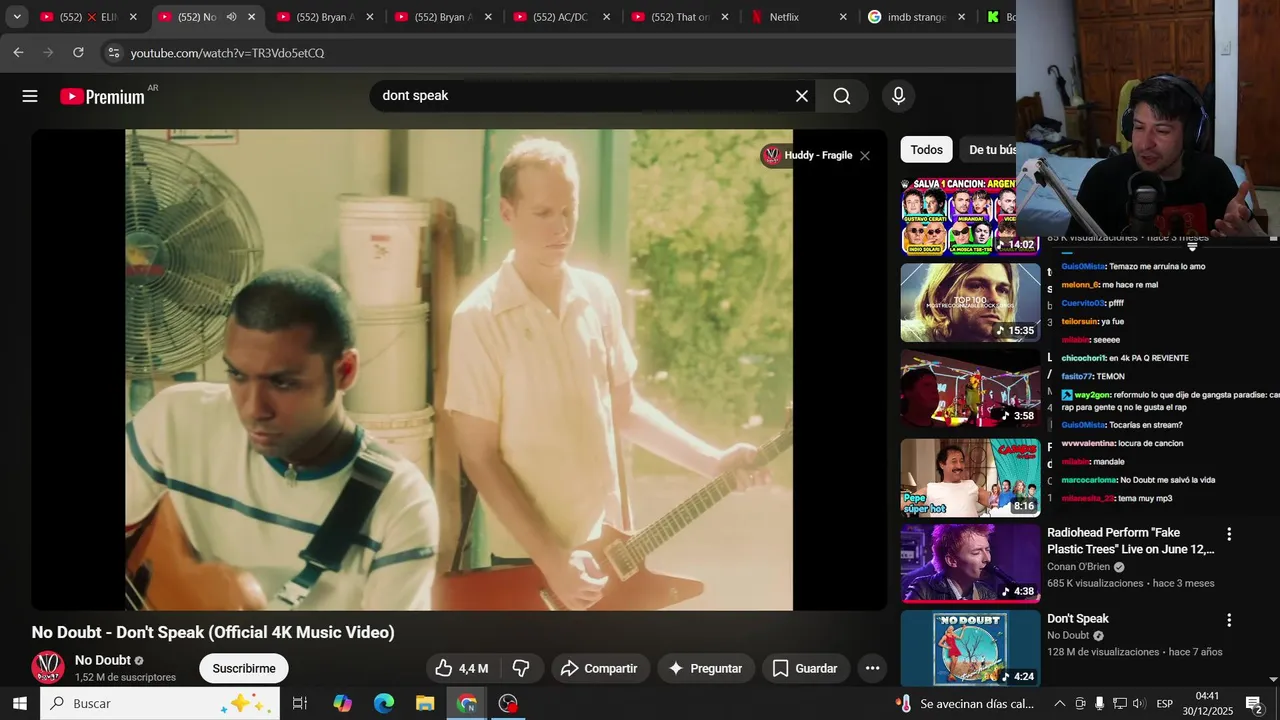The width and height of the screenshot is (1280, 720).
Task: Open Copilot icon in taskbar
Action: click(342, 703)
